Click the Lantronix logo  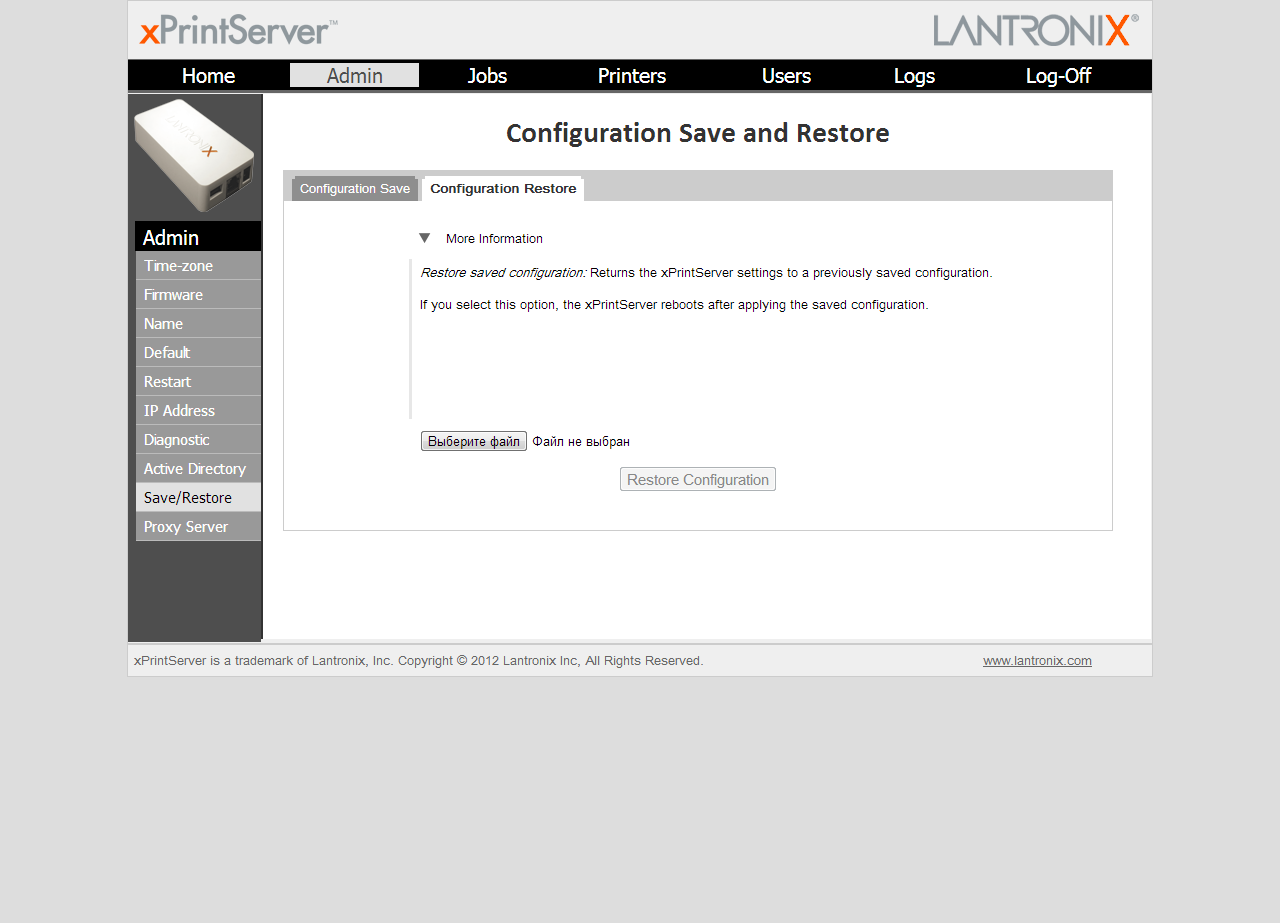click(x=1036, y=30)
